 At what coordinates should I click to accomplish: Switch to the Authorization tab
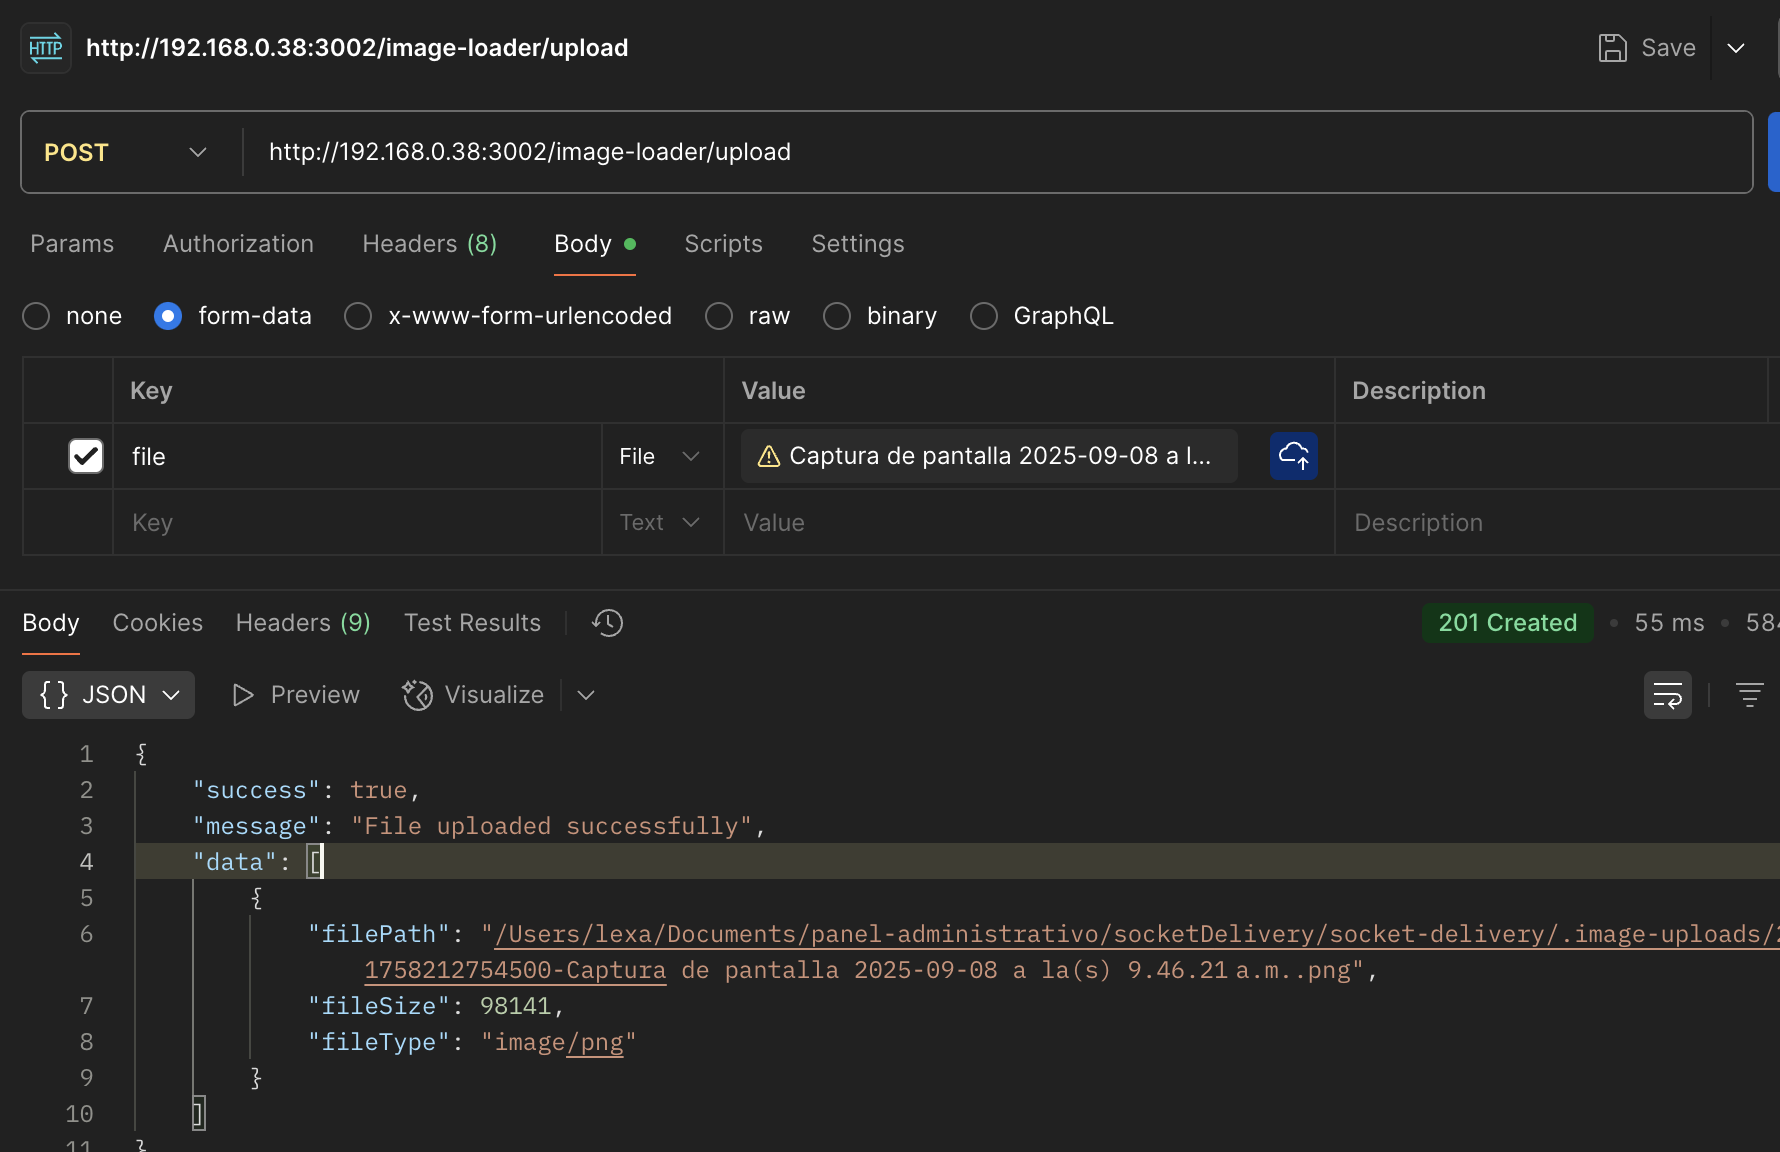(238, 244)
